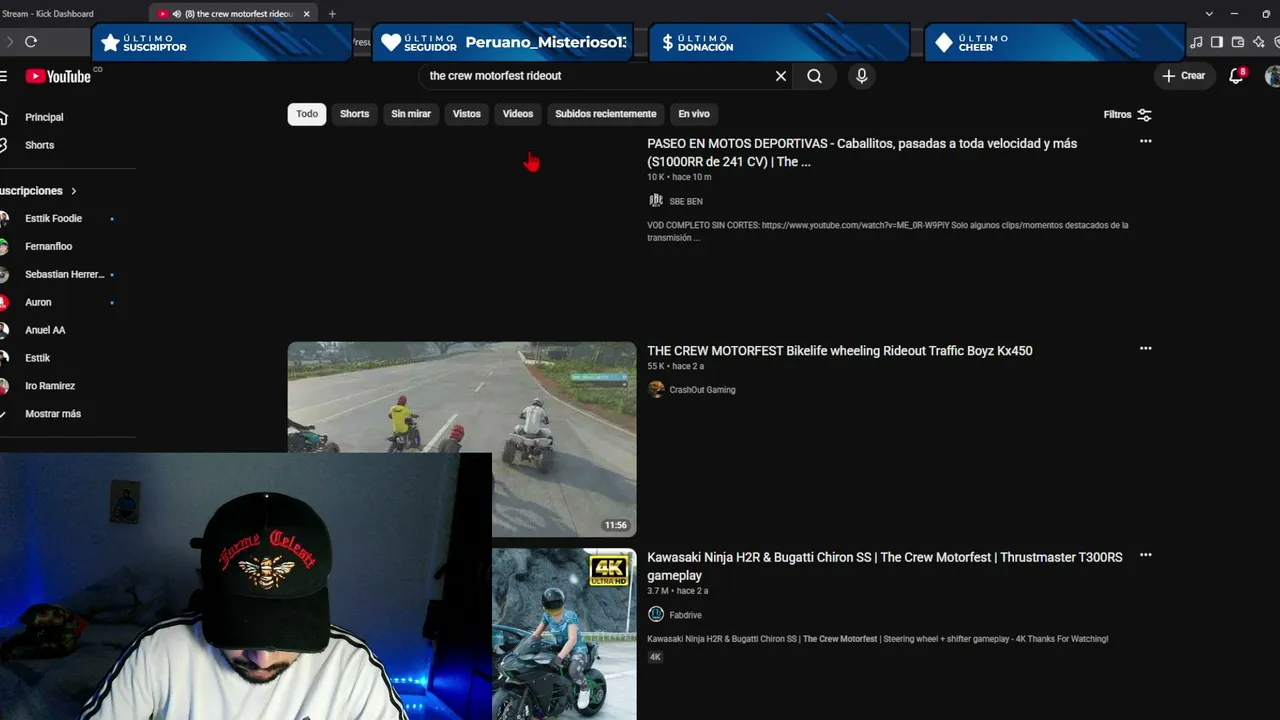The width and height of the screenshot is (1280, 720).
Task: Open Kawasaki Ninja H2R video thumbnail
Action: 564,634
